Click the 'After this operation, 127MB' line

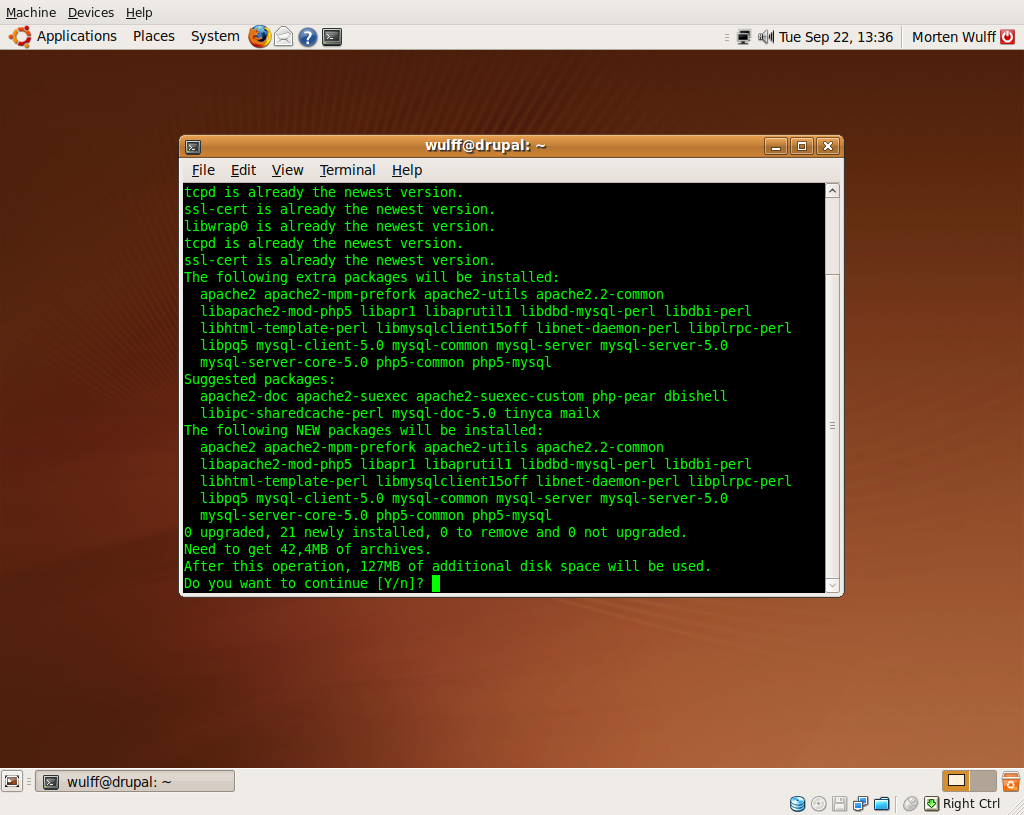[447, 566]
